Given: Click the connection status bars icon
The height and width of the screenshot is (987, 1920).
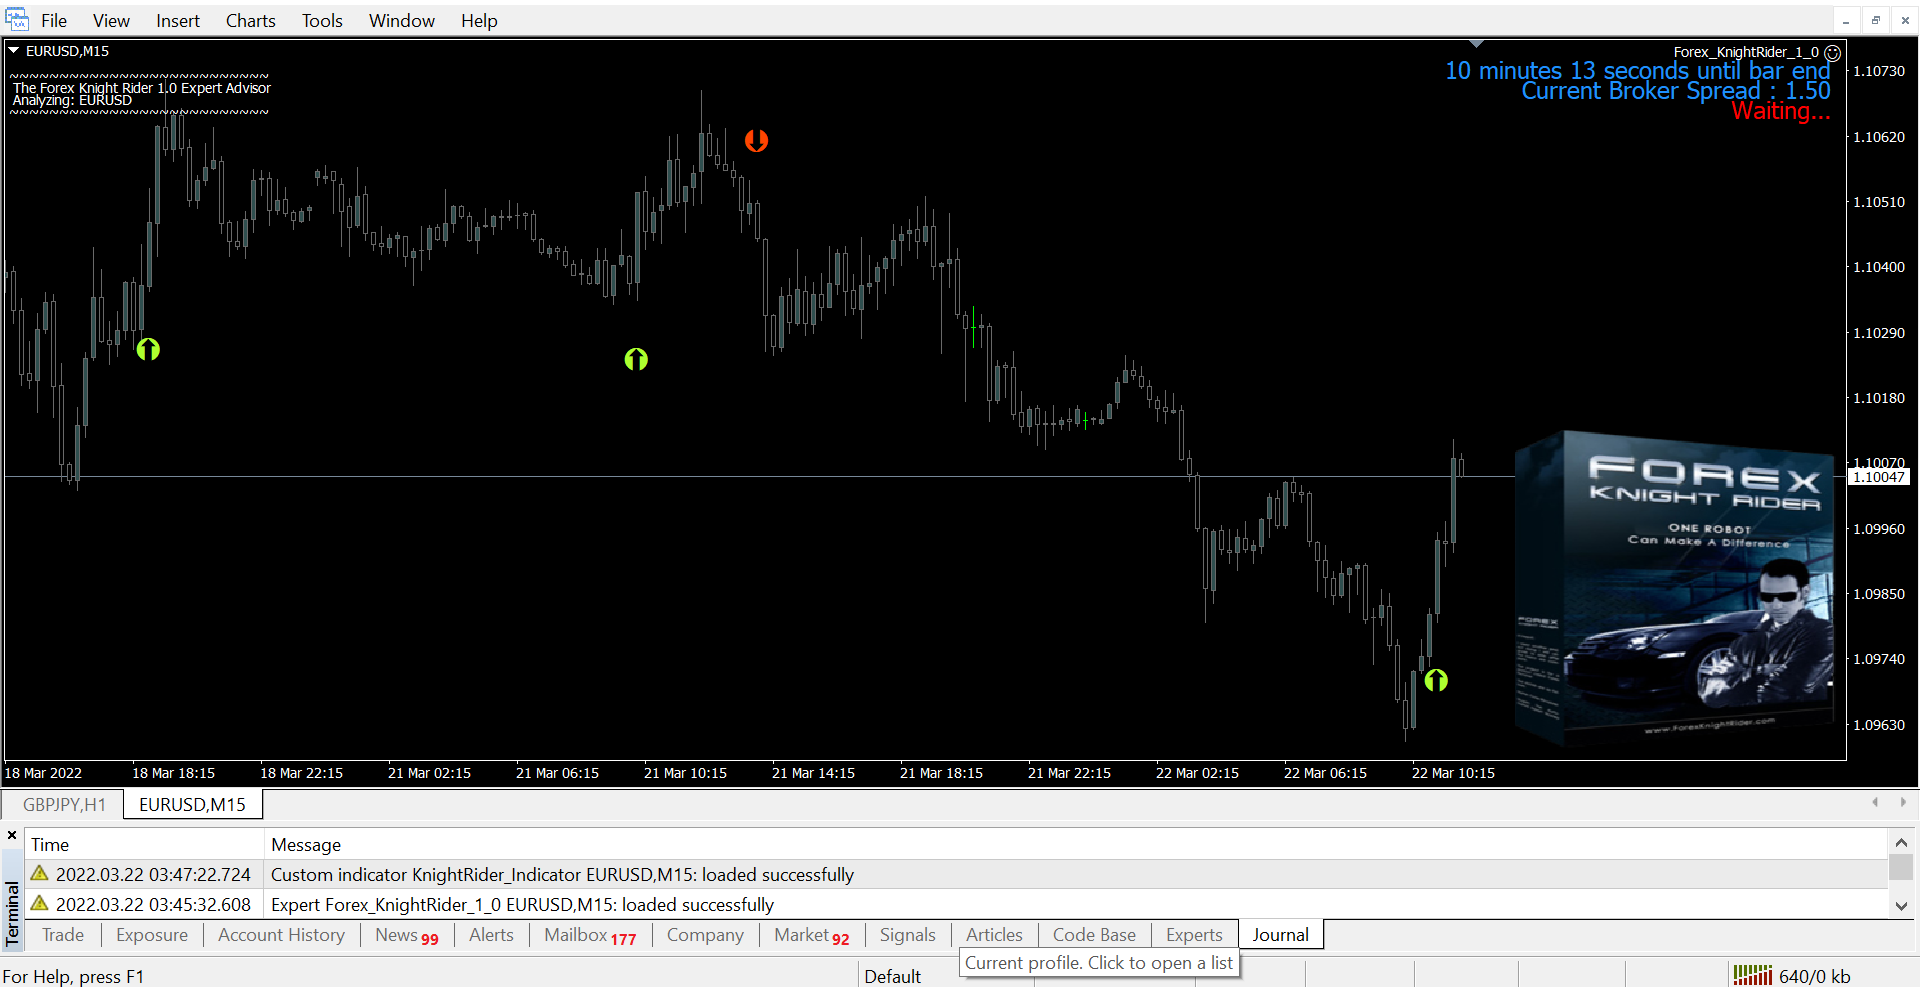Looking at the screenshot, I should [1752, 975].
